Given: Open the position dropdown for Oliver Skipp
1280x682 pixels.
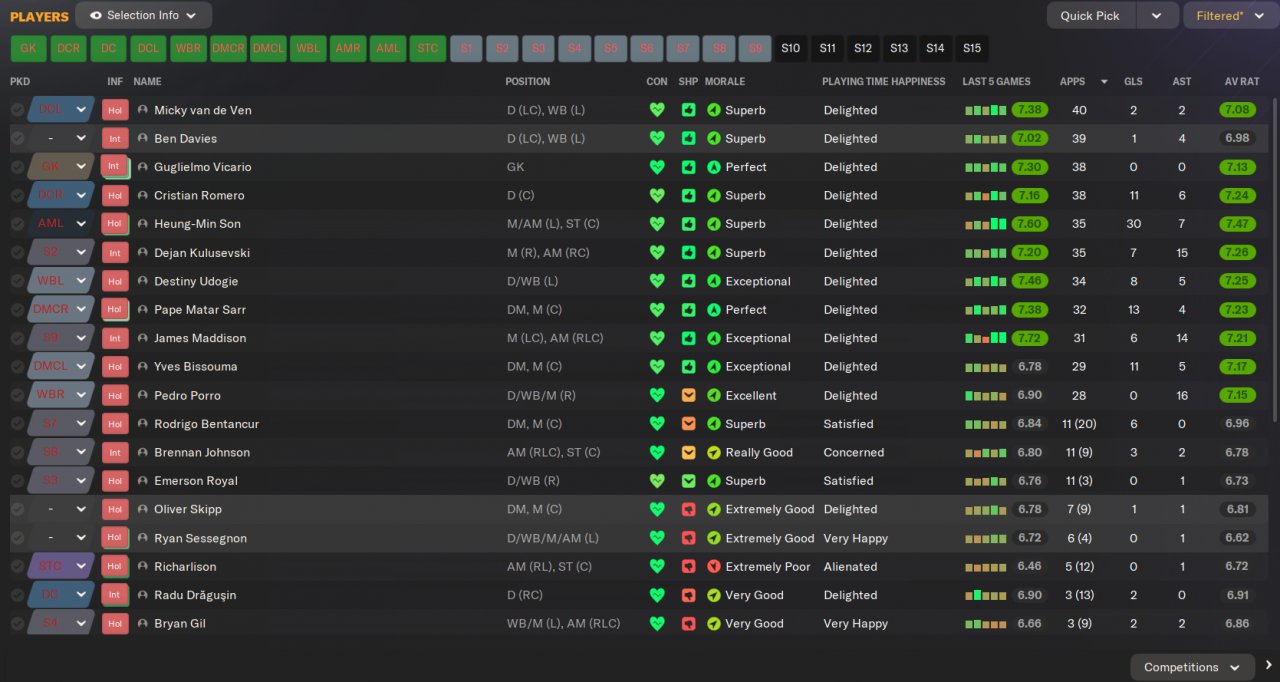Looking at the screenshot, I should pos(61,509).
